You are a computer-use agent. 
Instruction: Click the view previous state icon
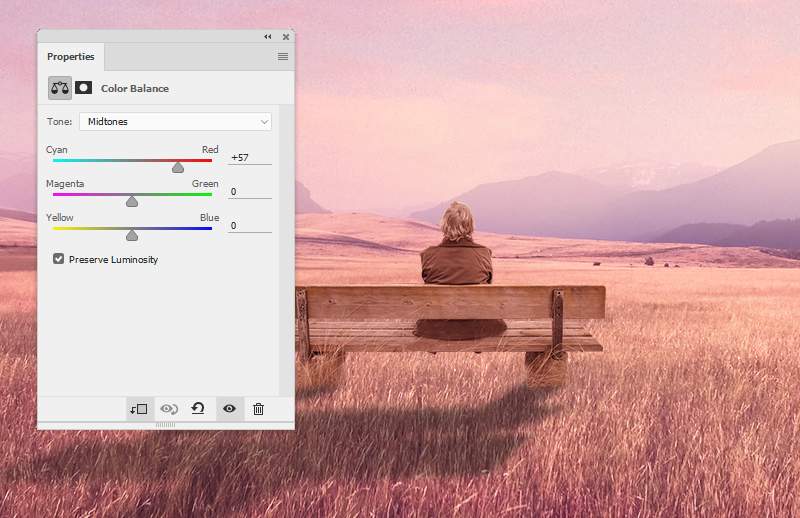coord(169,408)
